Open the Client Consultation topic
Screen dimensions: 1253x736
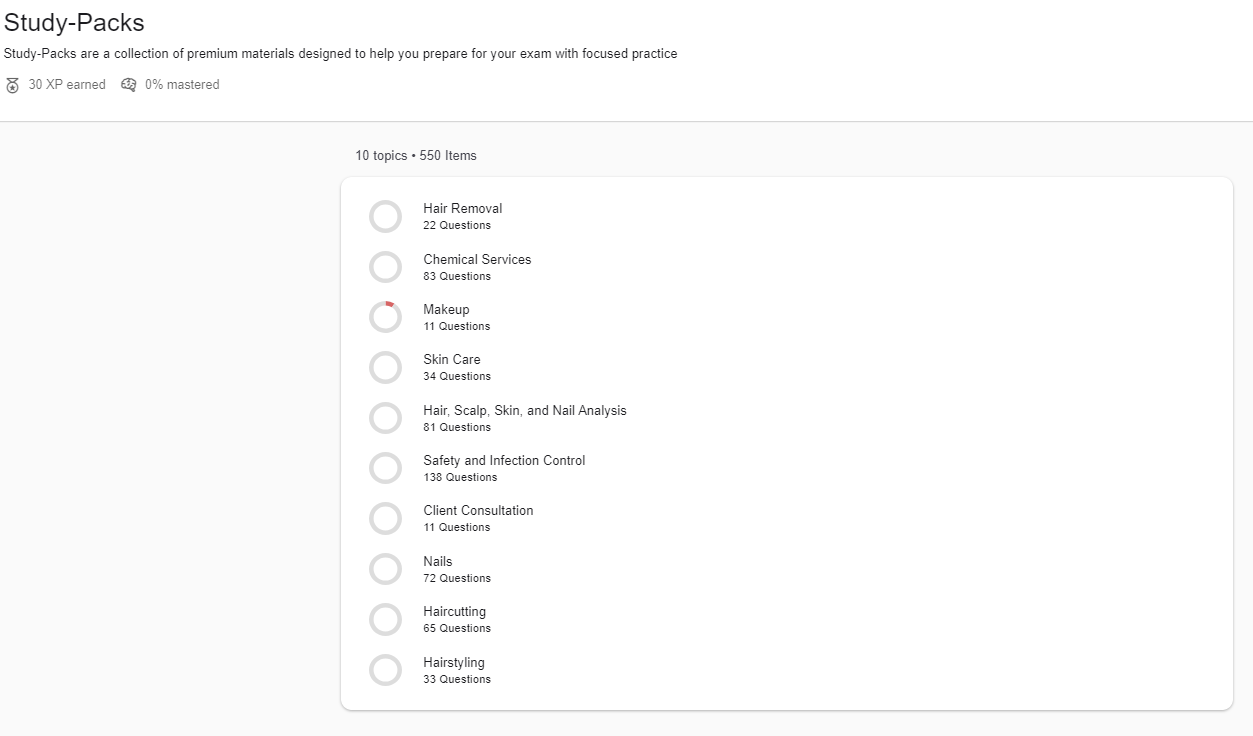478,510
